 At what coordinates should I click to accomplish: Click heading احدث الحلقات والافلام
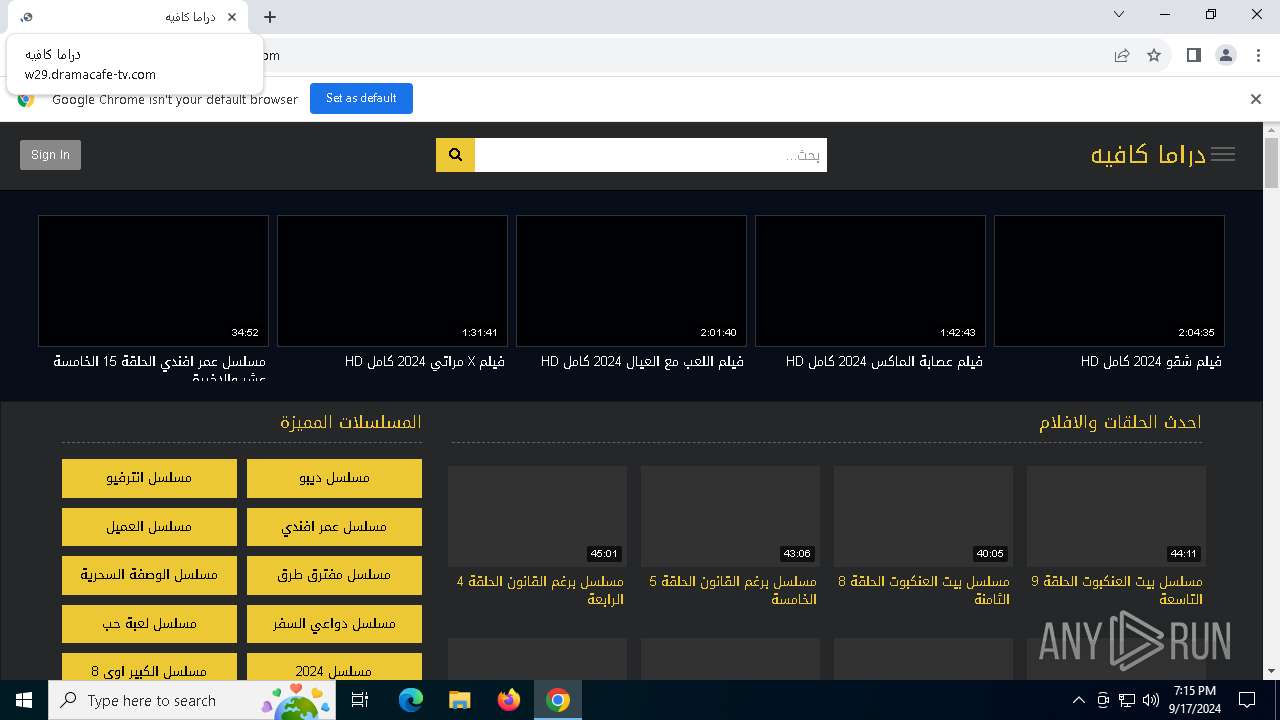tap(1120, 423)
